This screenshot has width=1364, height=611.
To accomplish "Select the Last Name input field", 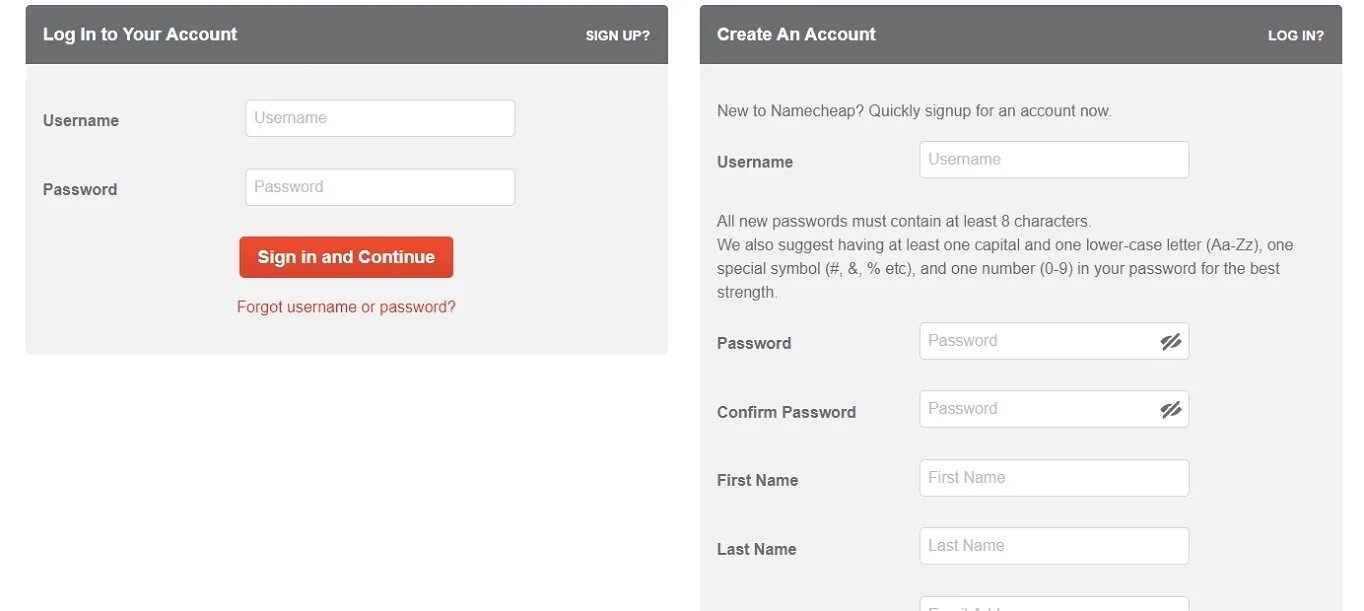I will pos(1054,546).
